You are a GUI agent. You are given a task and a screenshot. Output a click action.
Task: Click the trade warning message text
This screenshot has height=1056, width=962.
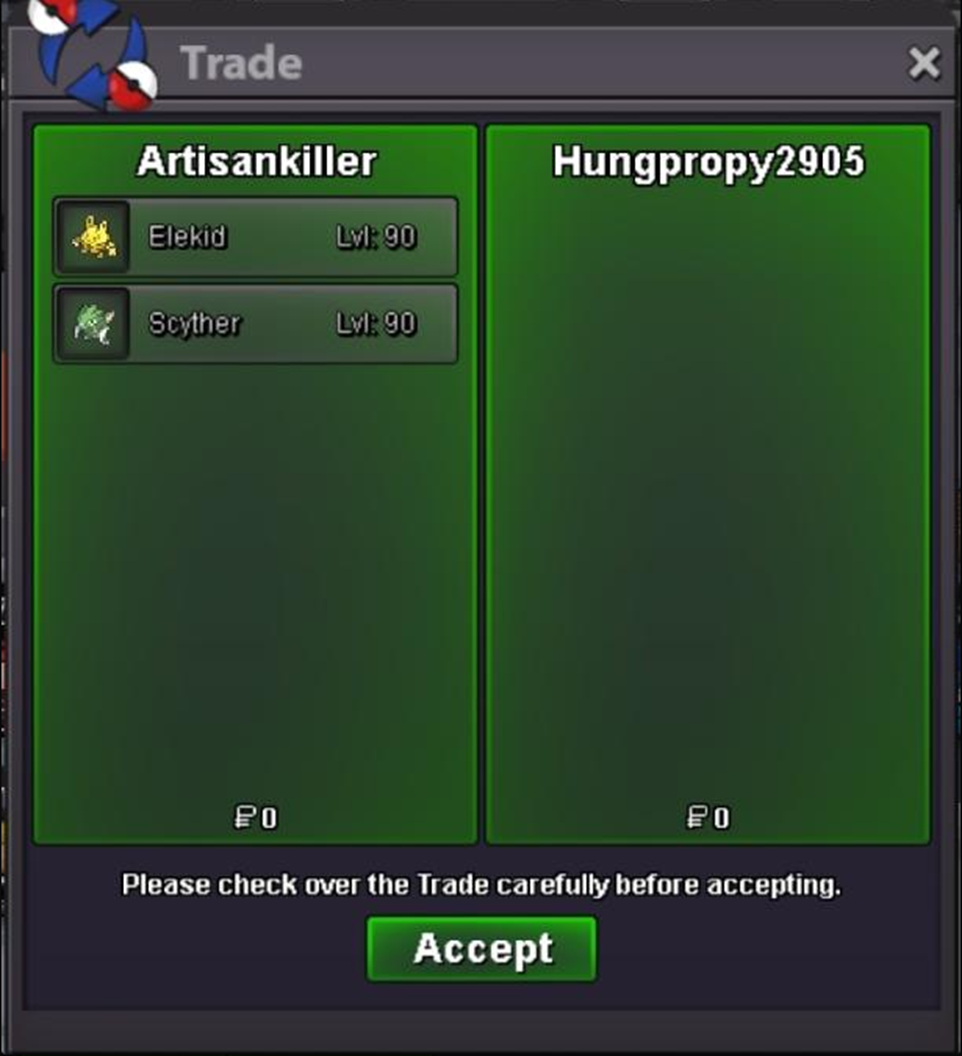(x=481, y=885)
